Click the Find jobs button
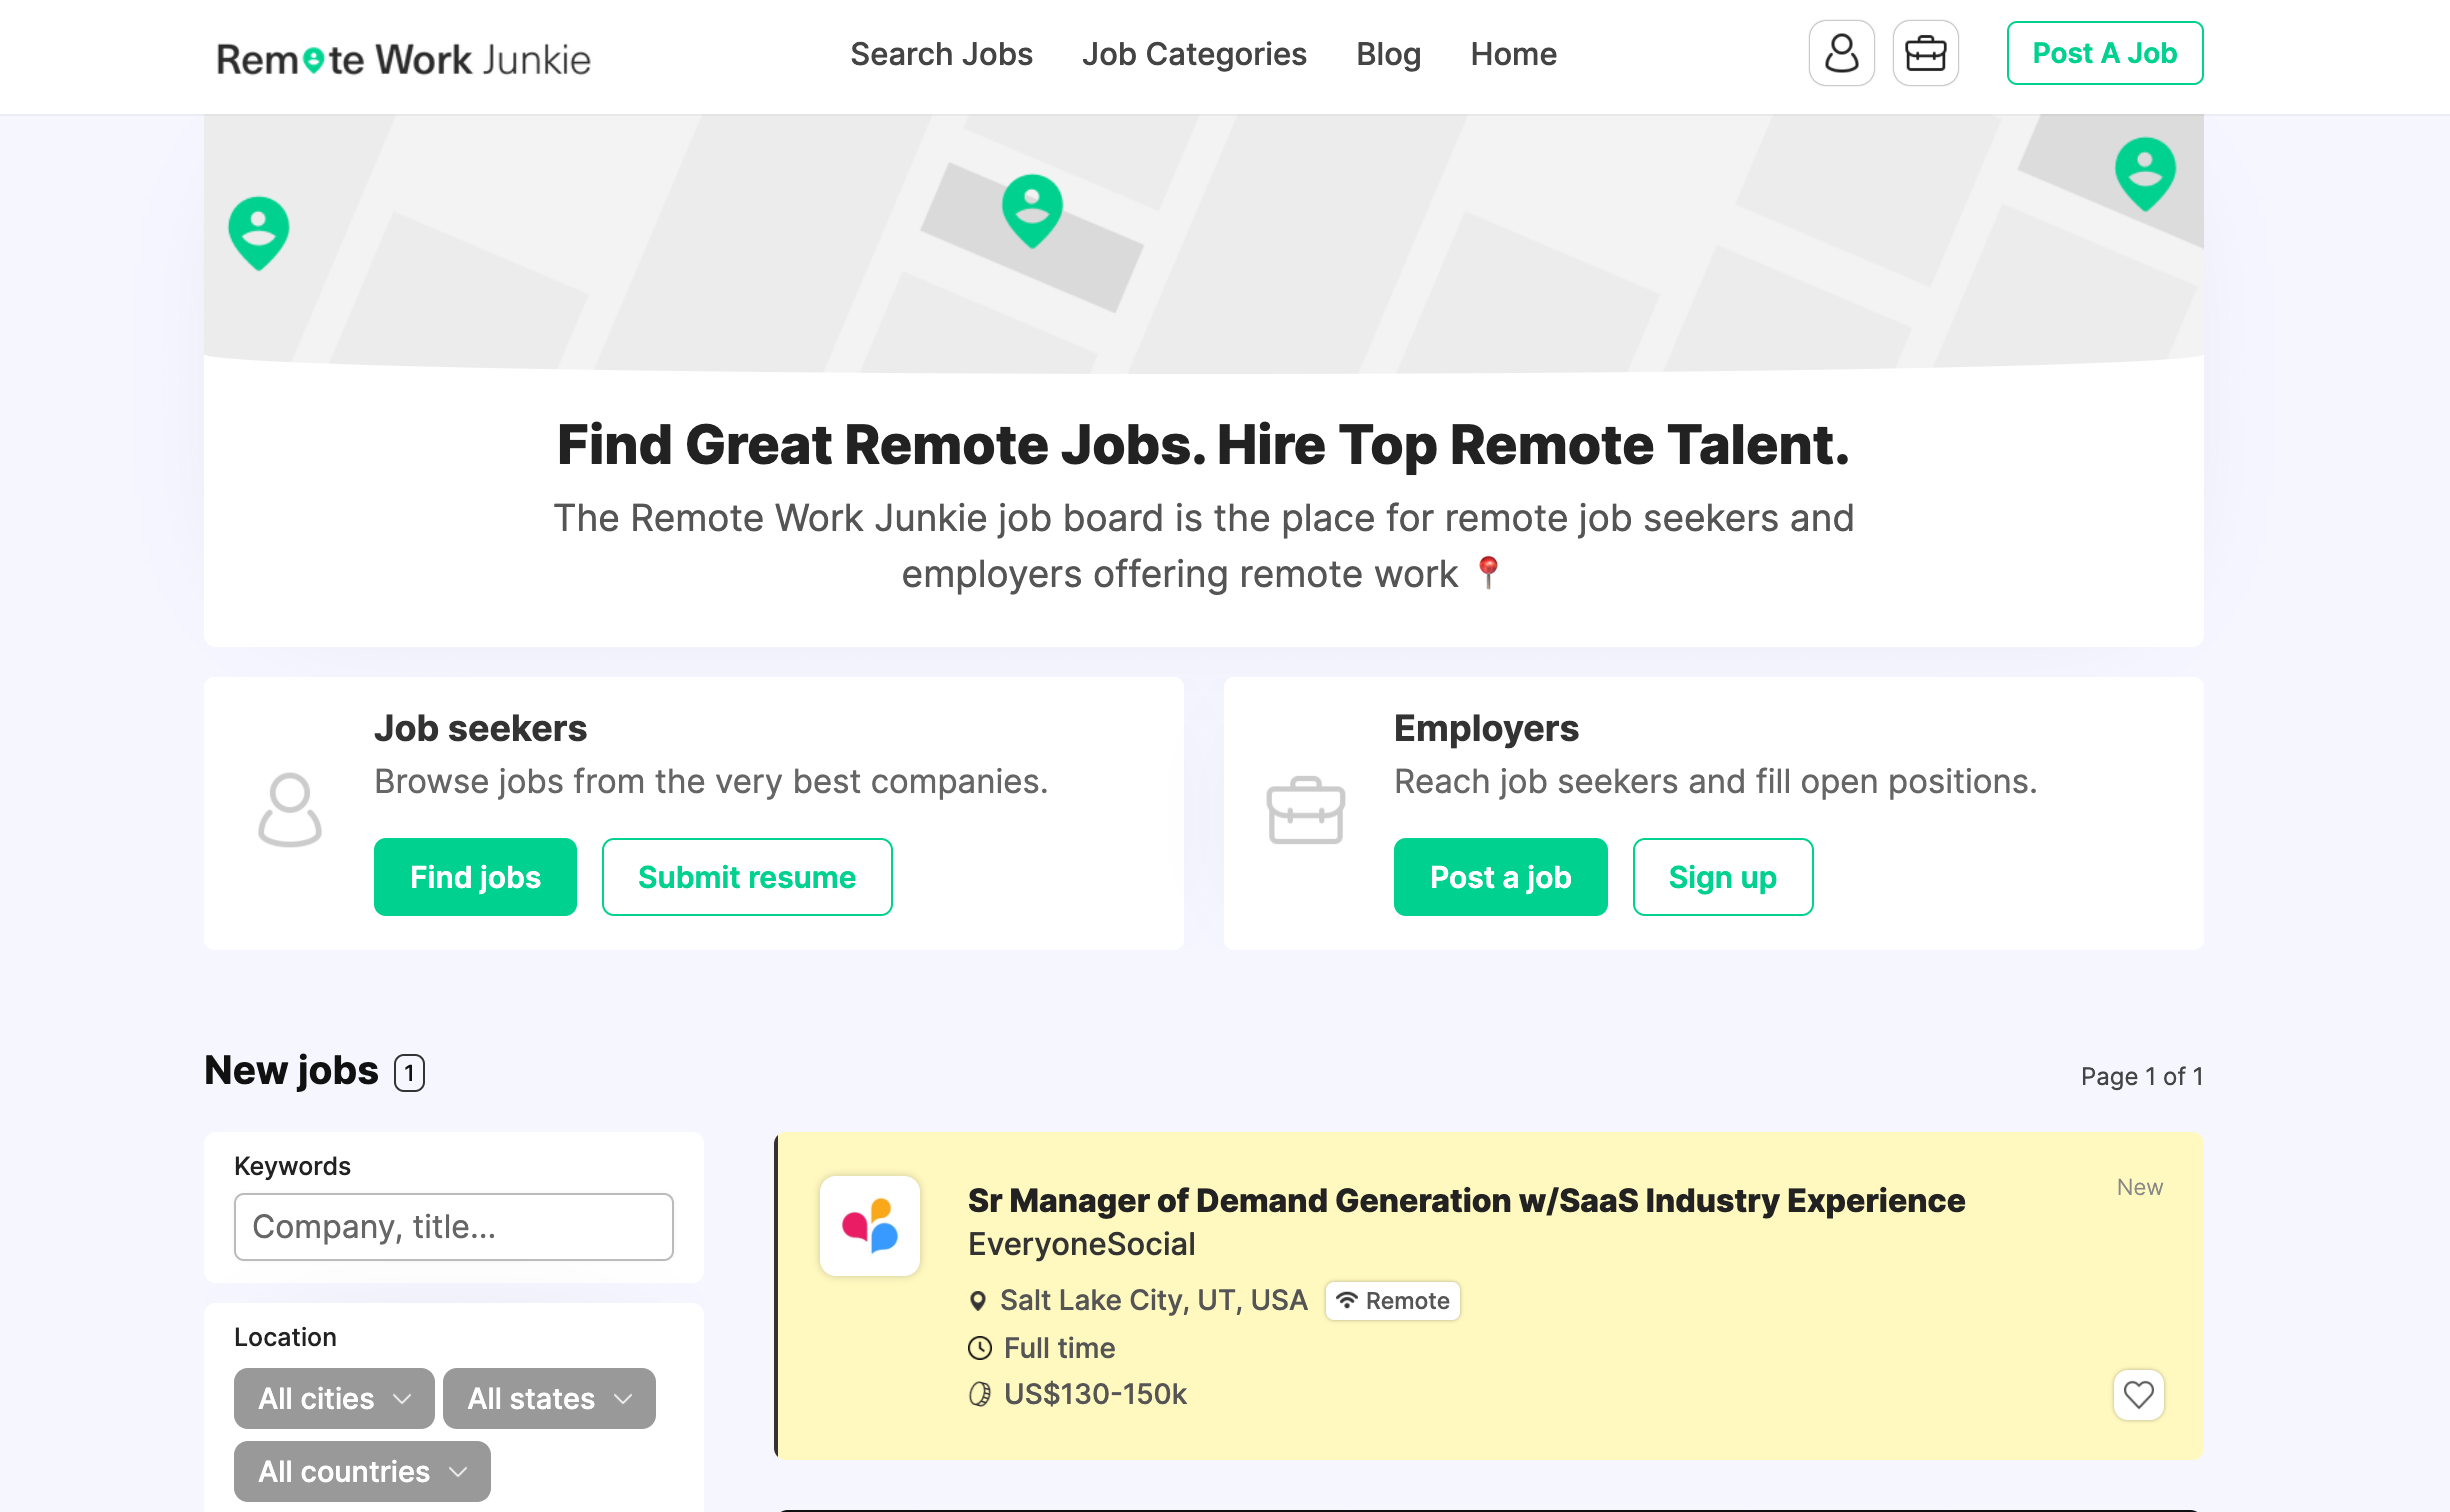This screenshot has height=1512, width=2450. [474, 877]
